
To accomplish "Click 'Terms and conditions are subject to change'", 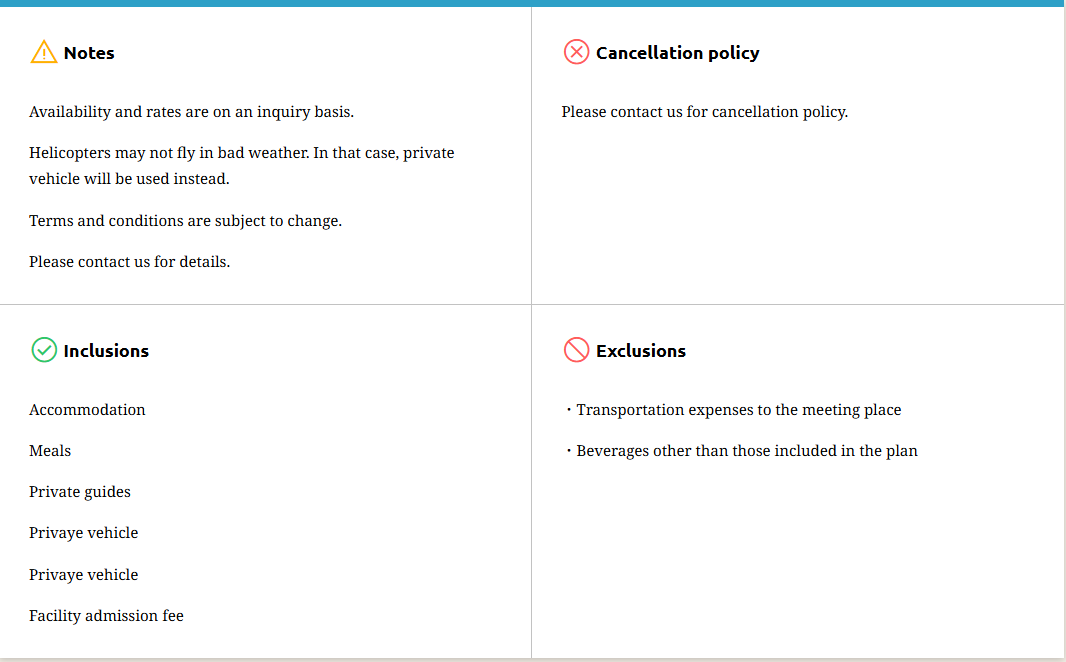I will tap(185, 221).
